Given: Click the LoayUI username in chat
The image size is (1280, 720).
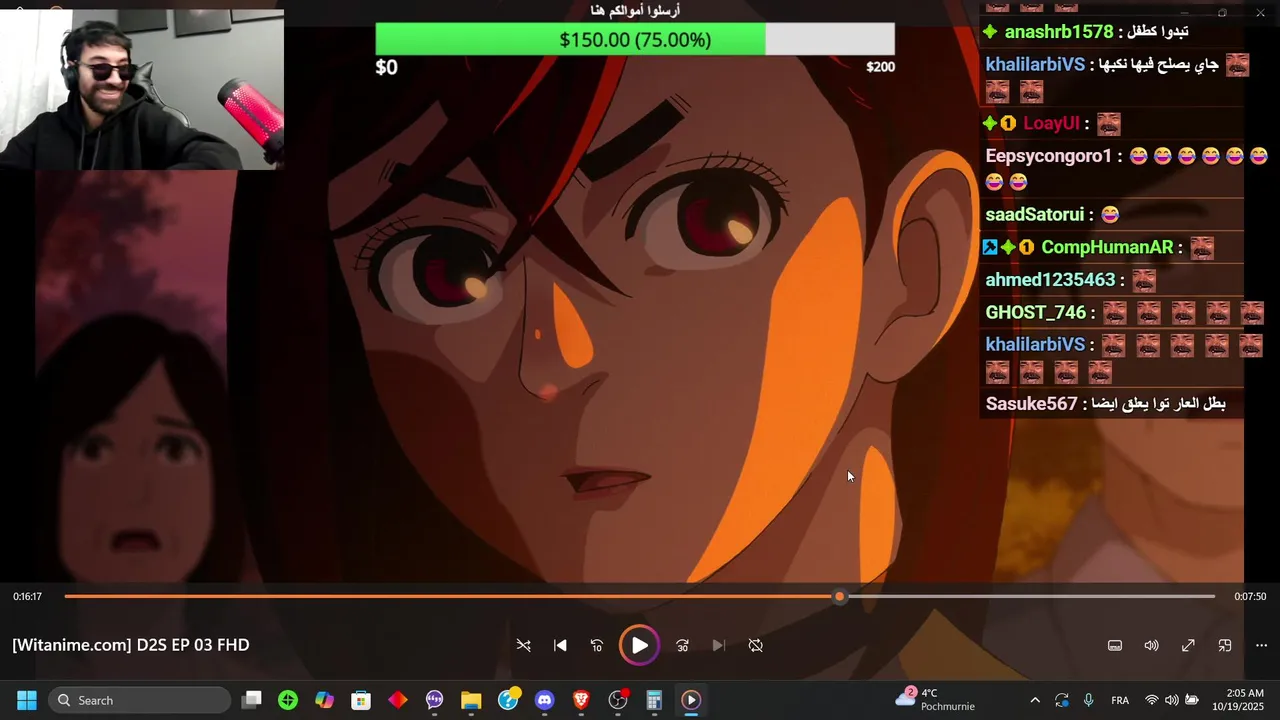Looking at the screenshot, I should tap(1051, 124).
